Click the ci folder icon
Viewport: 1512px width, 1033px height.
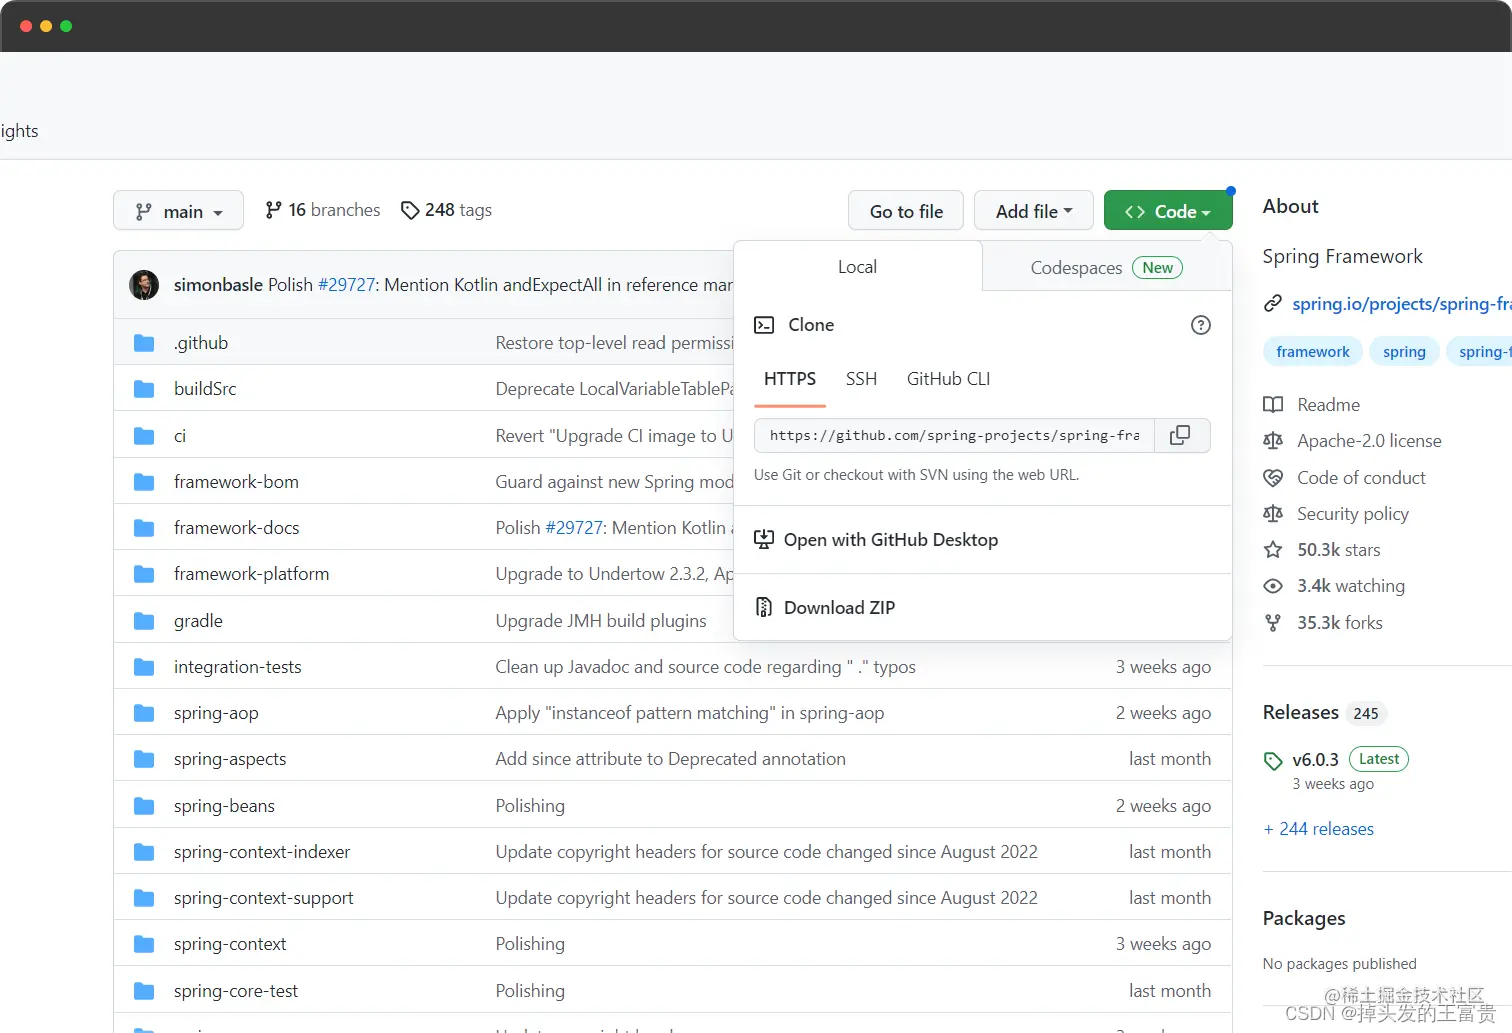(144, 436)
